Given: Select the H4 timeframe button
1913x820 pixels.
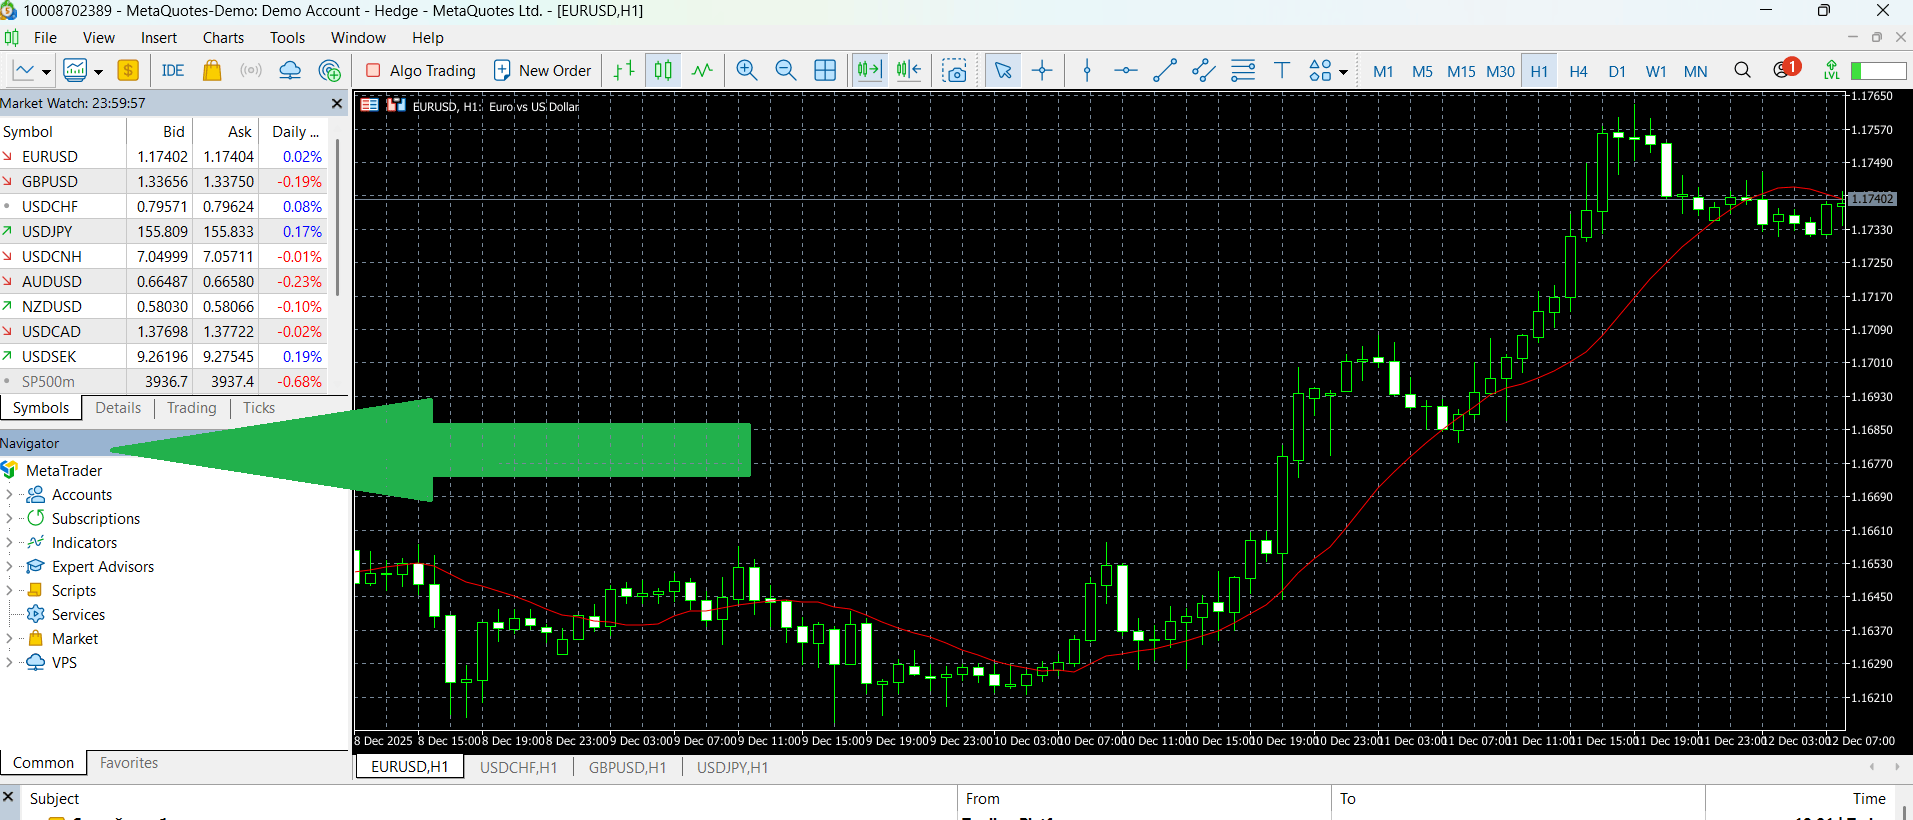Looking at the screenshot, I should tap(1578, 71).
